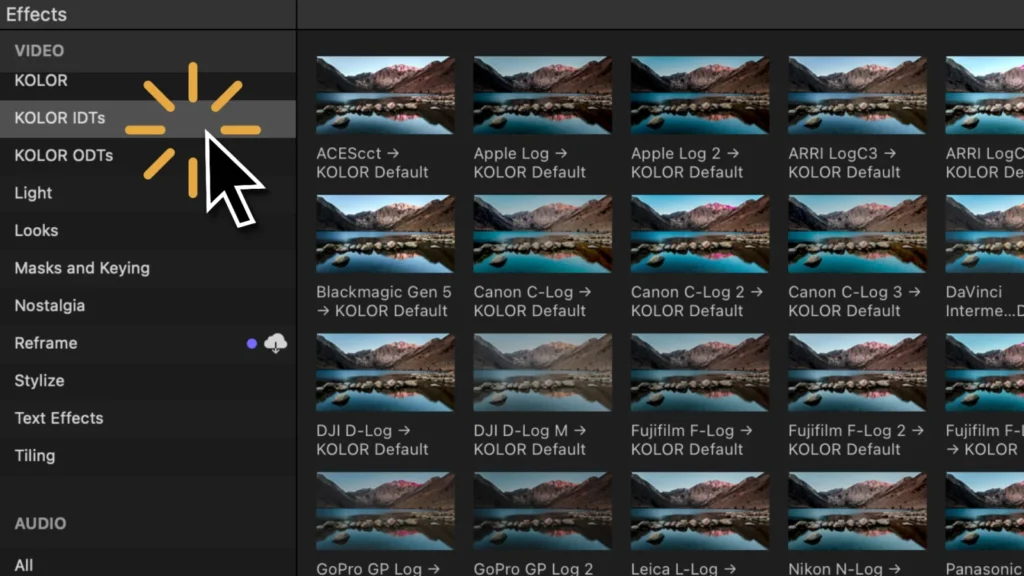
Task: Open the Stylize category
Action: (x=148, y=381)
